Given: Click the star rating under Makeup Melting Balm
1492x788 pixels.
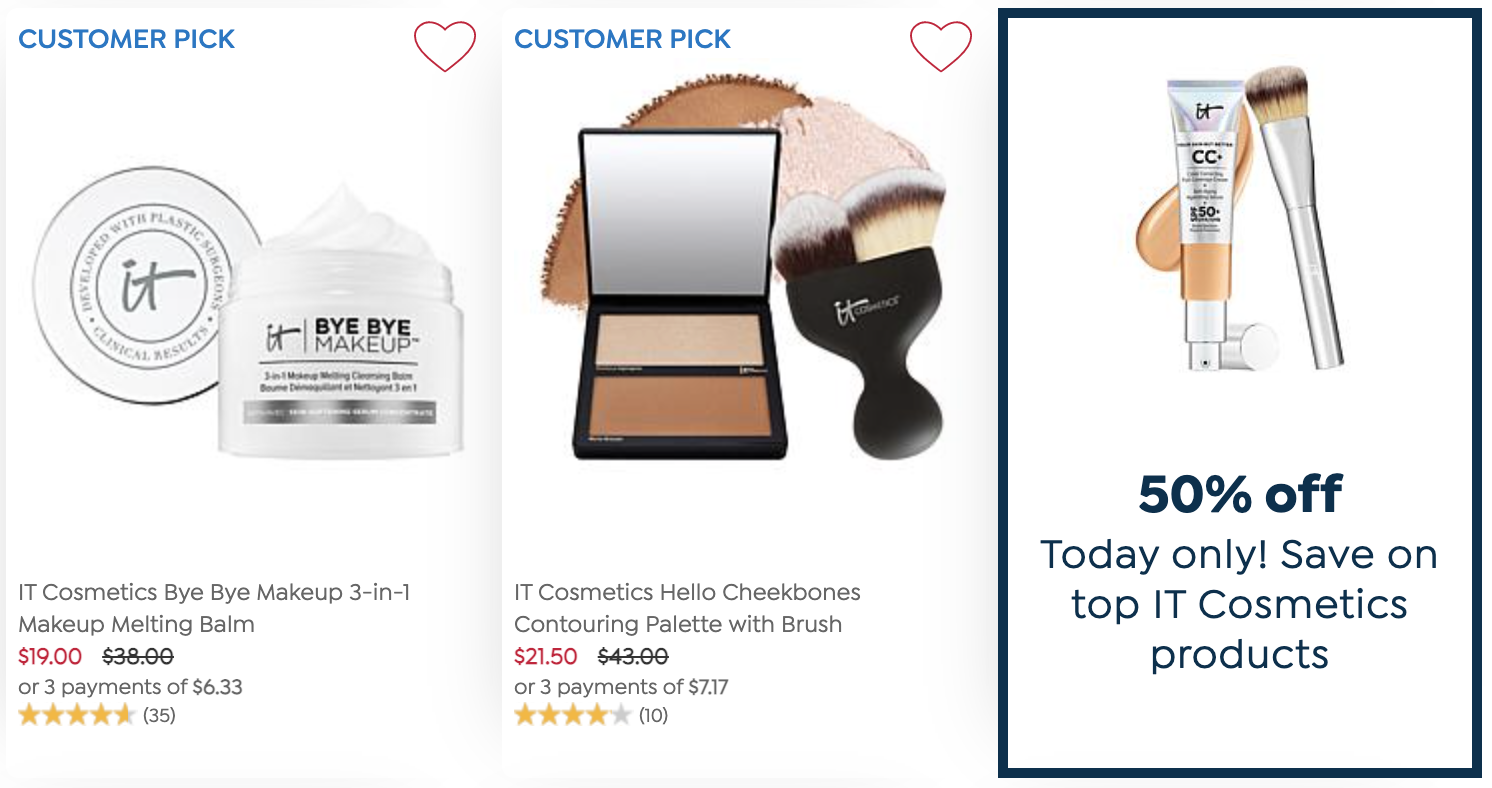Looking at the screenshot, I should pyautogui.click(x=77, y=715).
